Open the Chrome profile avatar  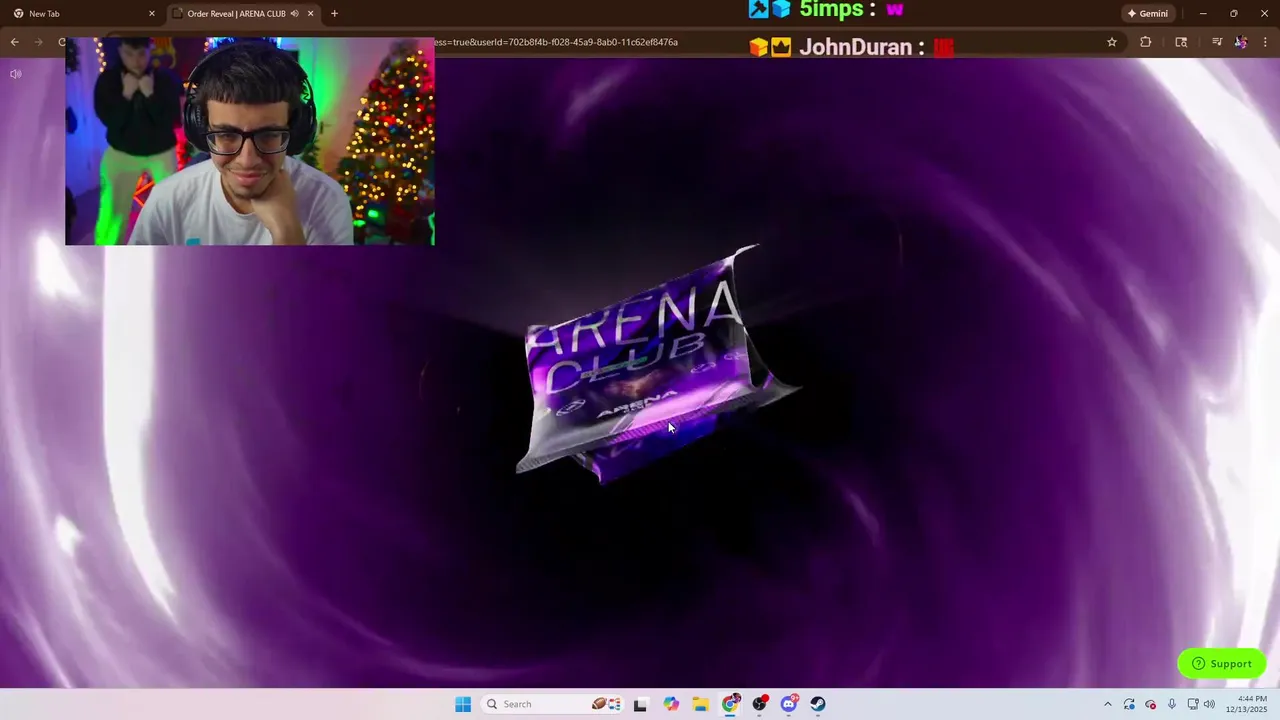click(1241, 42)
